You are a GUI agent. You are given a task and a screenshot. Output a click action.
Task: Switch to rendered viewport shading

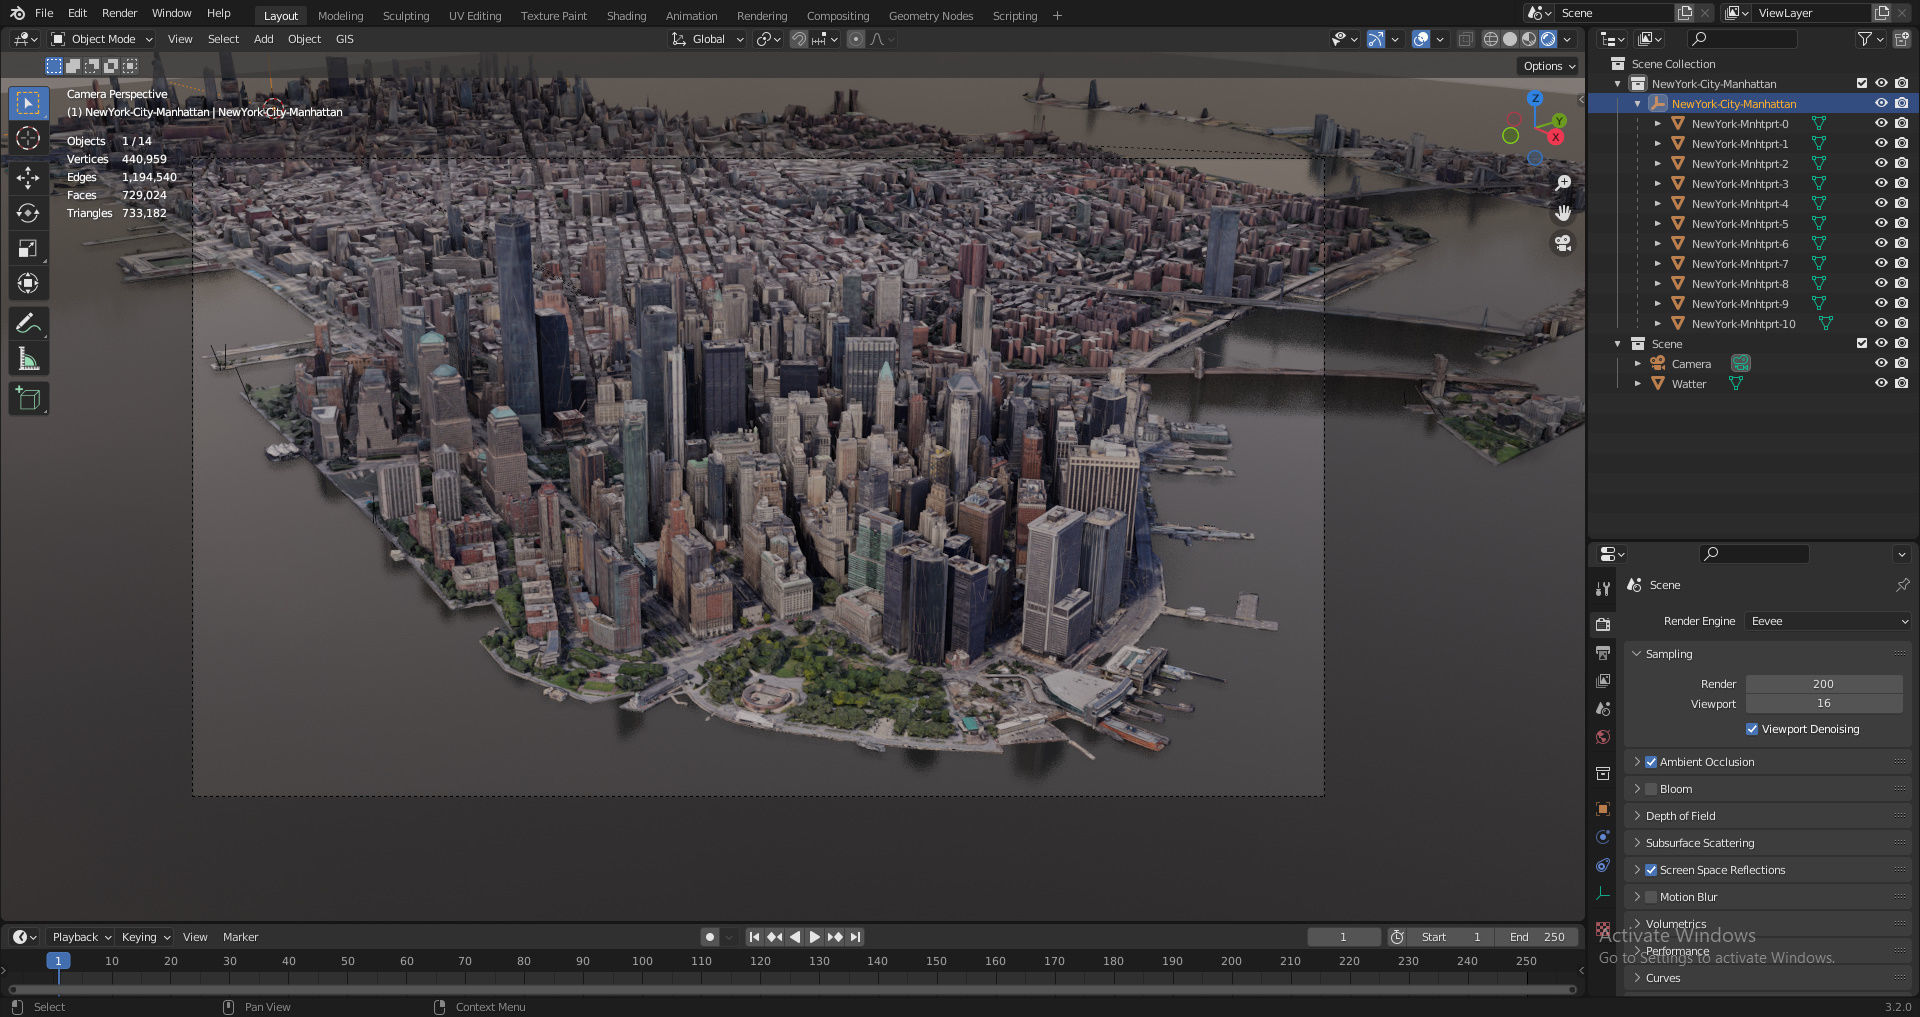pos(1548,39)
